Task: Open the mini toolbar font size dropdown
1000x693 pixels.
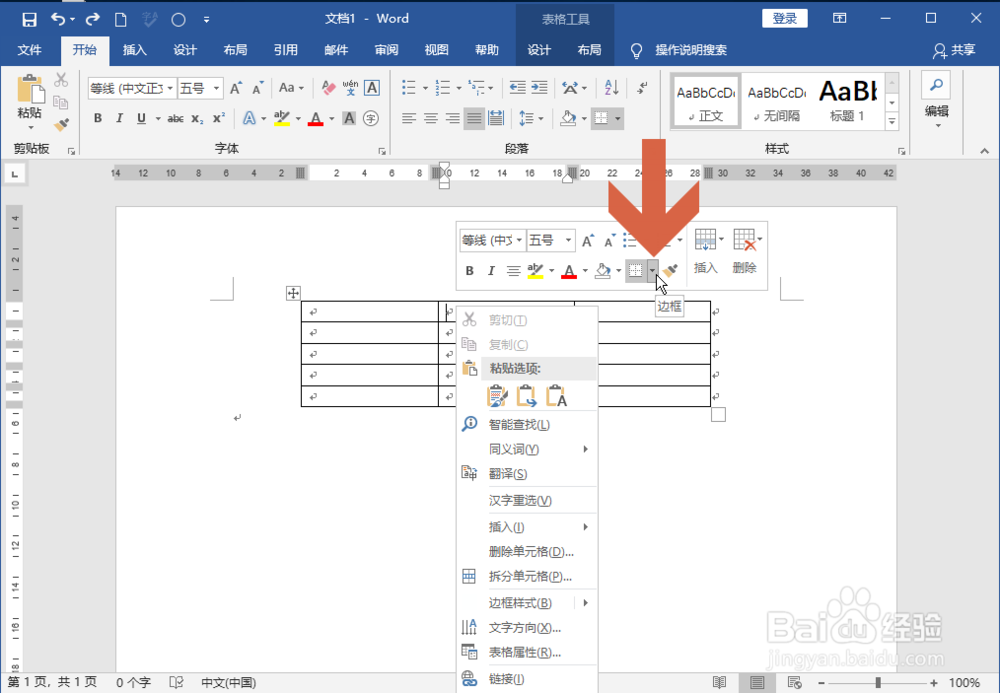Action: point(568,240)
